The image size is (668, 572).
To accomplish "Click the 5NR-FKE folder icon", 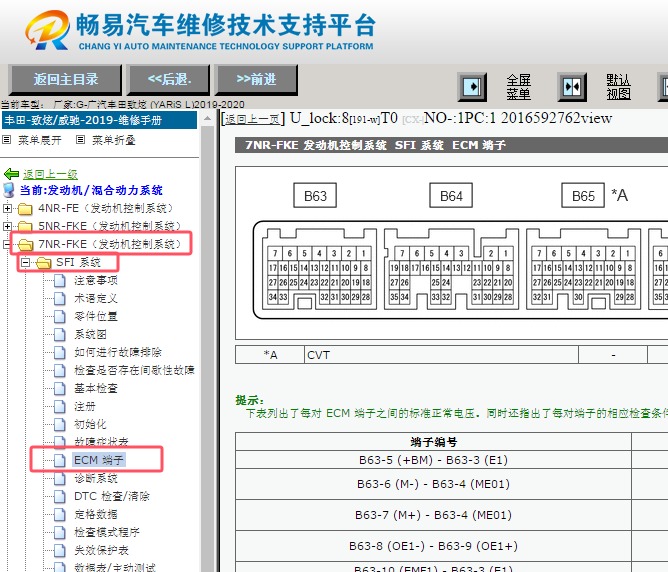I will (x=26, y=226).
